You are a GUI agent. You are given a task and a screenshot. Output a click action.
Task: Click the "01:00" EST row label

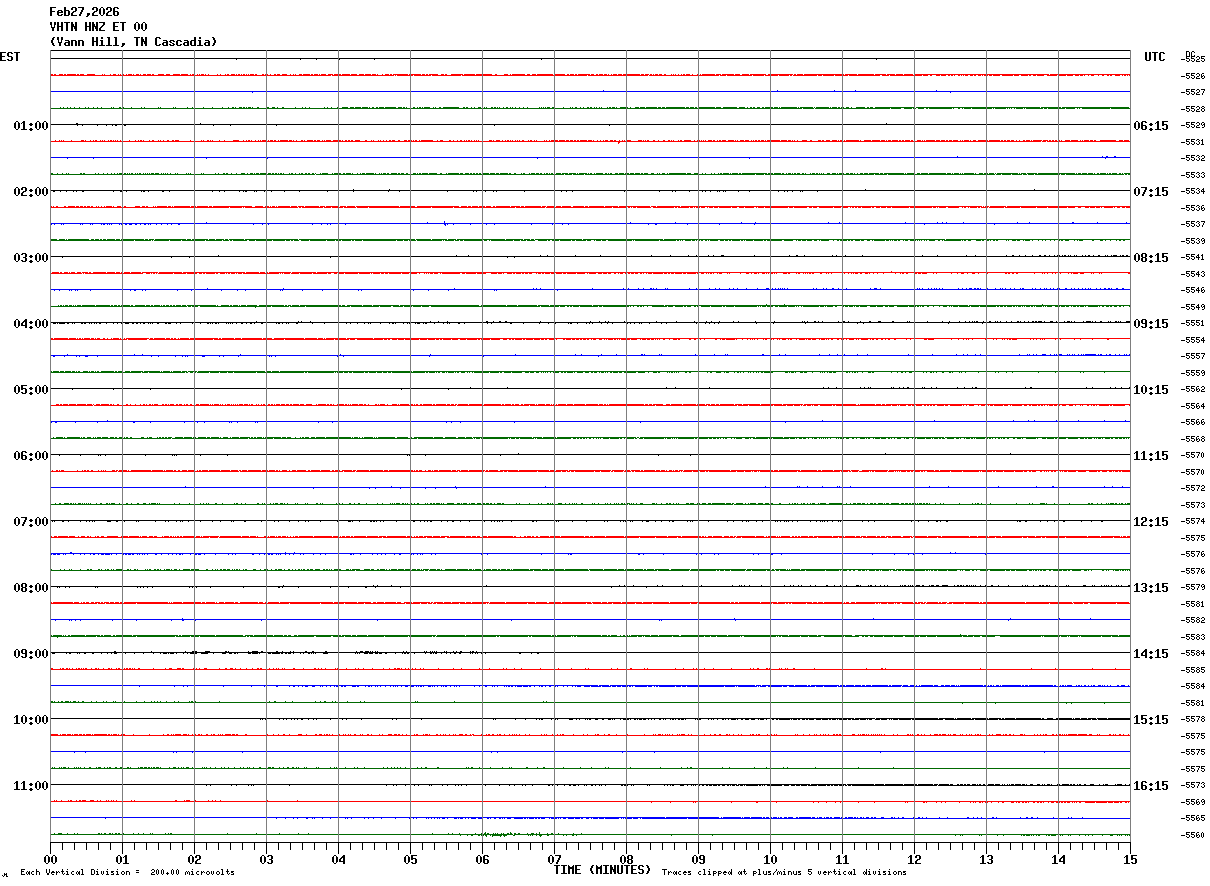(x=31, y=126)
